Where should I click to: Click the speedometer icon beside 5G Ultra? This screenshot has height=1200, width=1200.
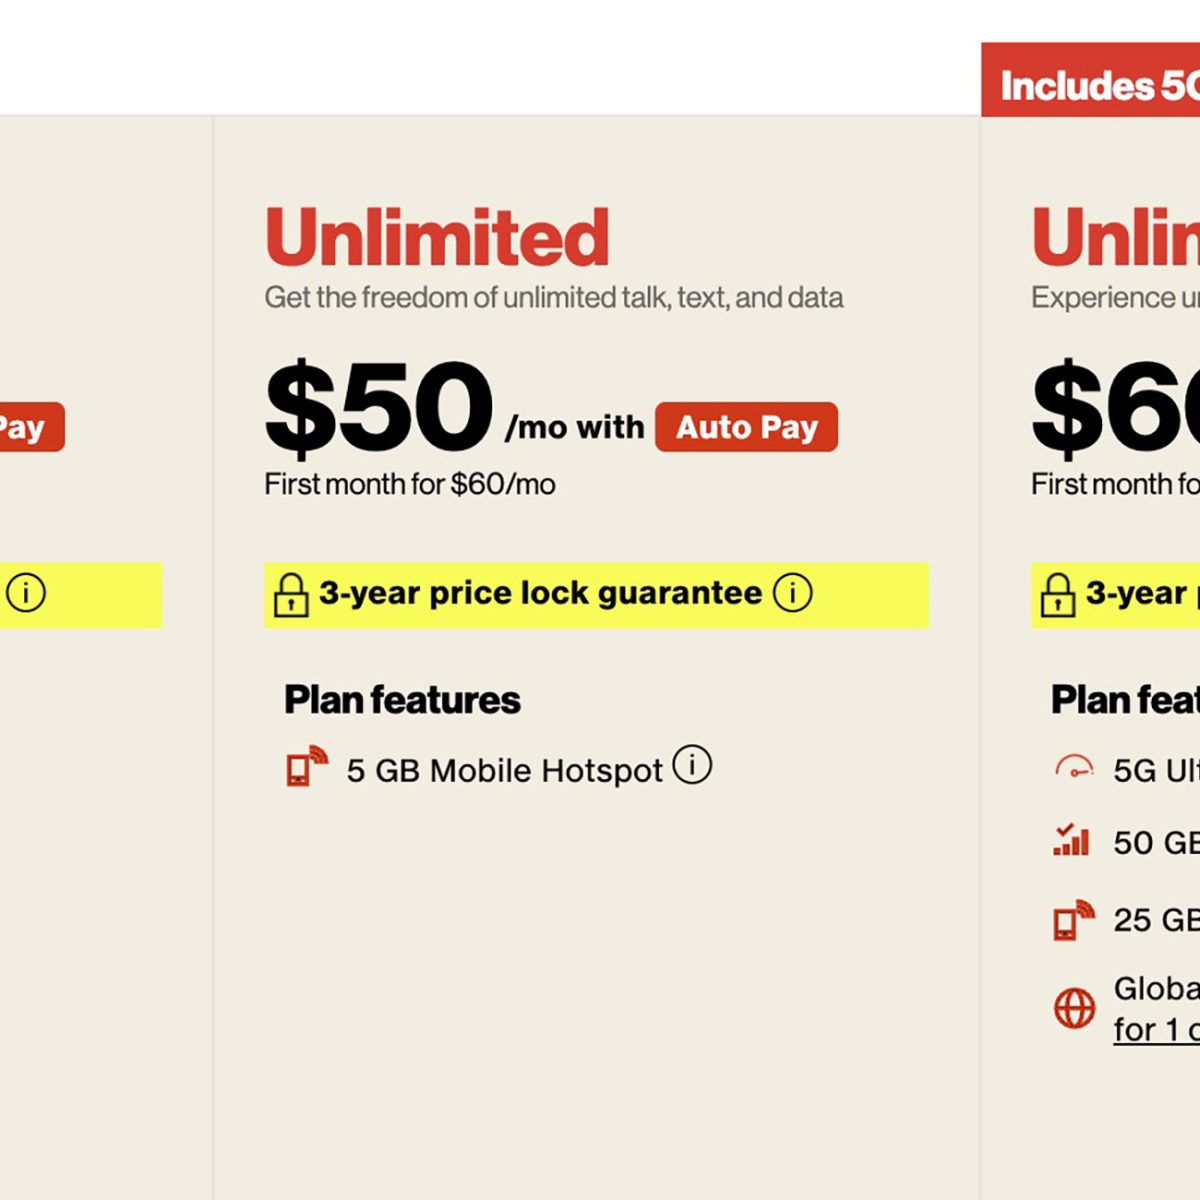pyautogui.click(x=1074, y=768)
